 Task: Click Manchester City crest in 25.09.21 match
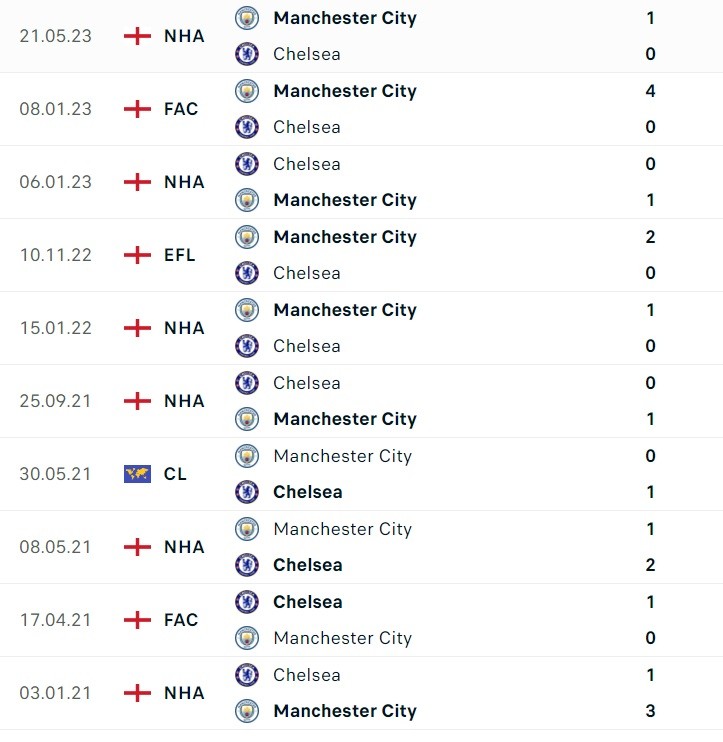coord(246,419)
